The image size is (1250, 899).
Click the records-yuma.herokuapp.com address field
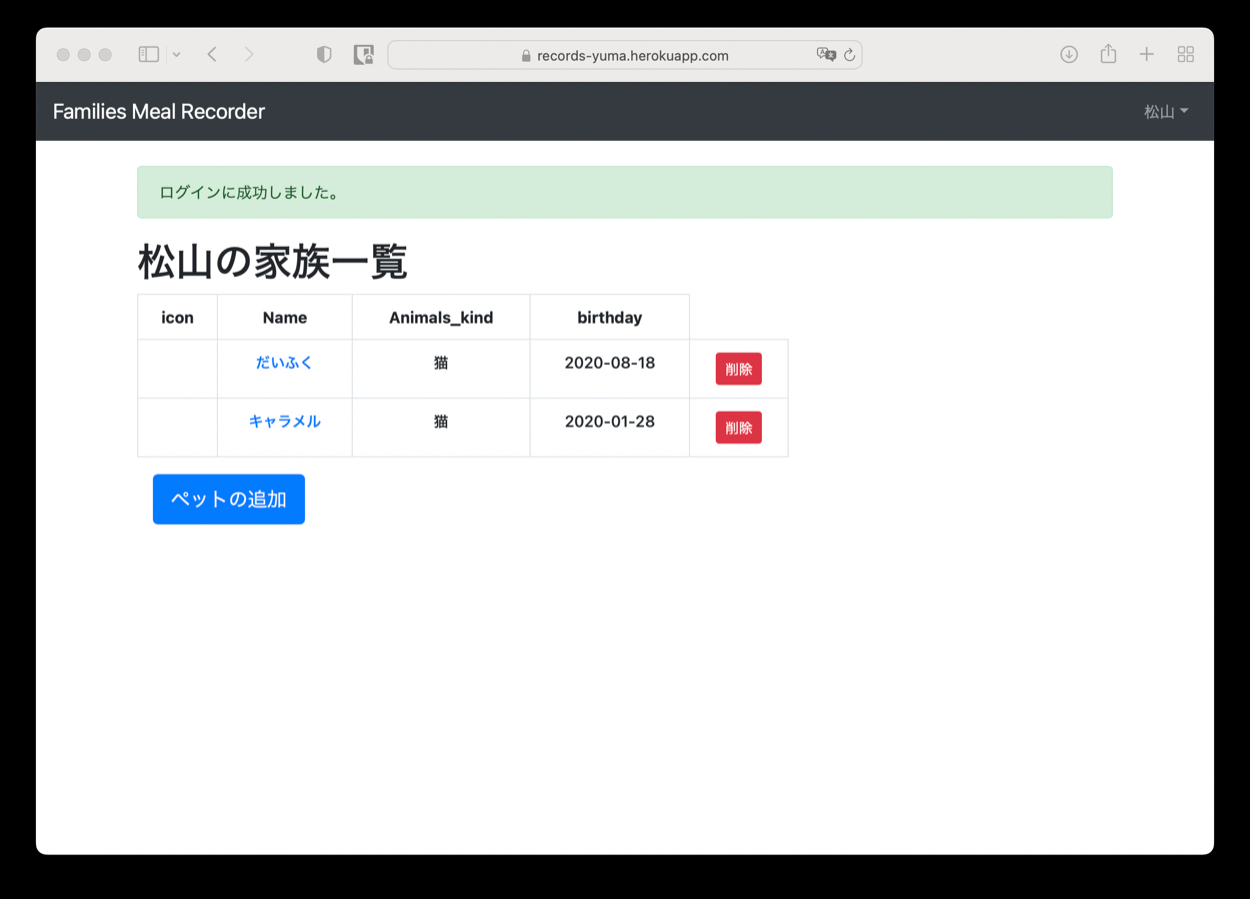630,55
